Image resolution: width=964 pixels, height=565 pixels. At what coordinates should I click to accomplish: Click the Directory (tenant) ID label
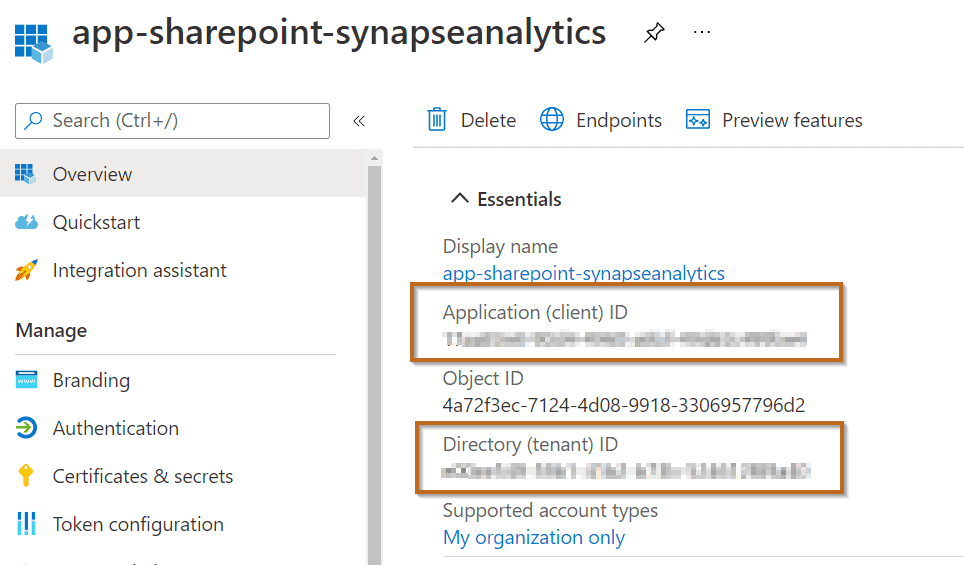tap(530, 444)
